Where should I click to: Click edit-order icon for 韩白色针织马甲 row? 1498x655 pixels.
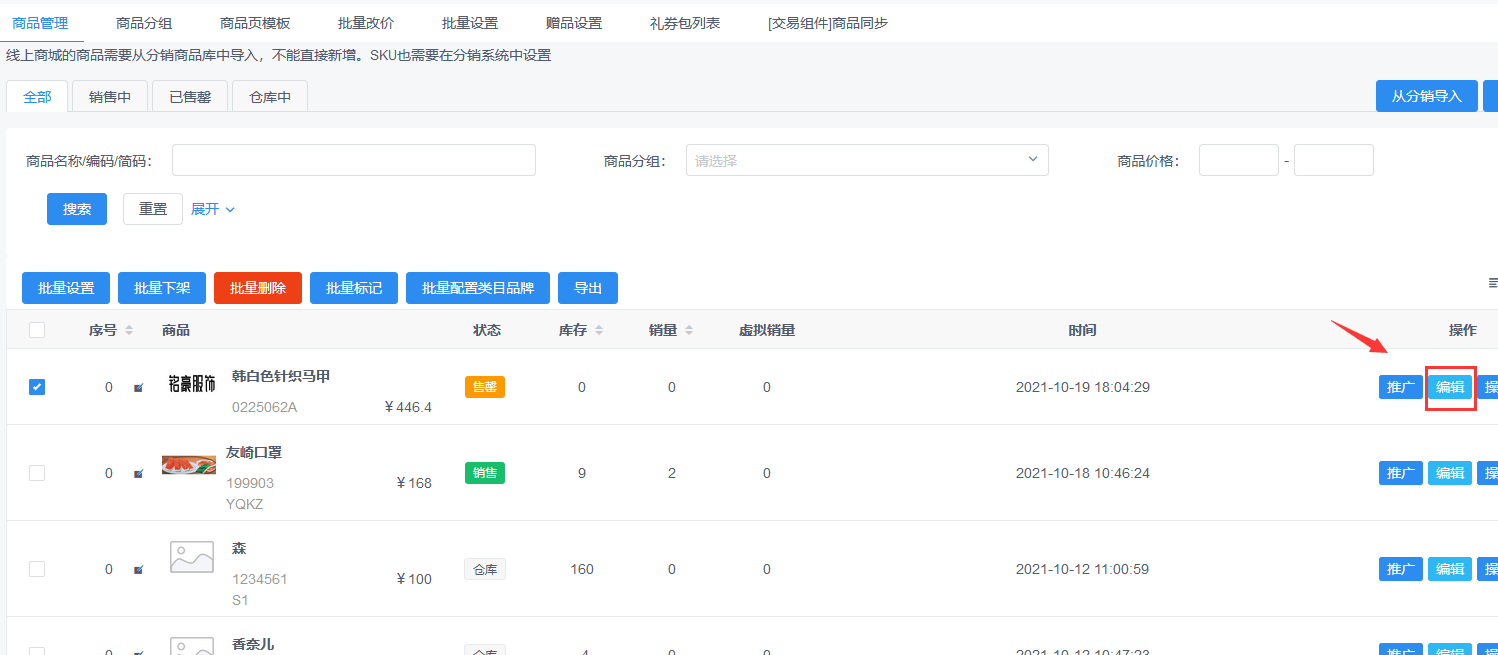click(x=139, y=388)
